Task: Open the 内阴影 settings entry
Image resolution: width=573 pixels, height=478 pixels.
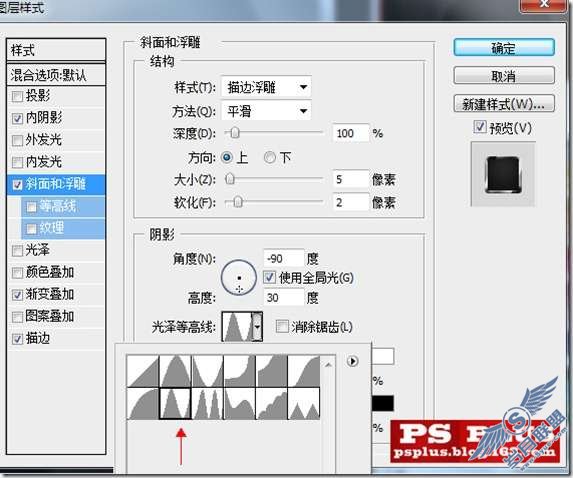Action: [44, 118]
